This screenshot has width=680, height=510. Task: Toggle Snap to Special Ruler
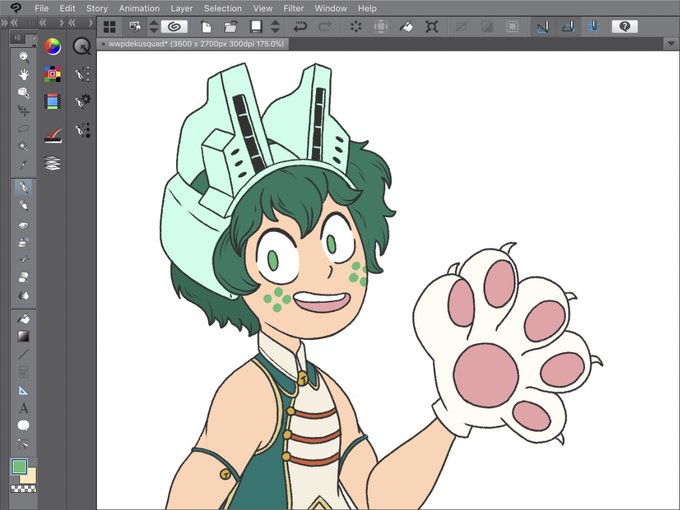click(x=569, y=27)
